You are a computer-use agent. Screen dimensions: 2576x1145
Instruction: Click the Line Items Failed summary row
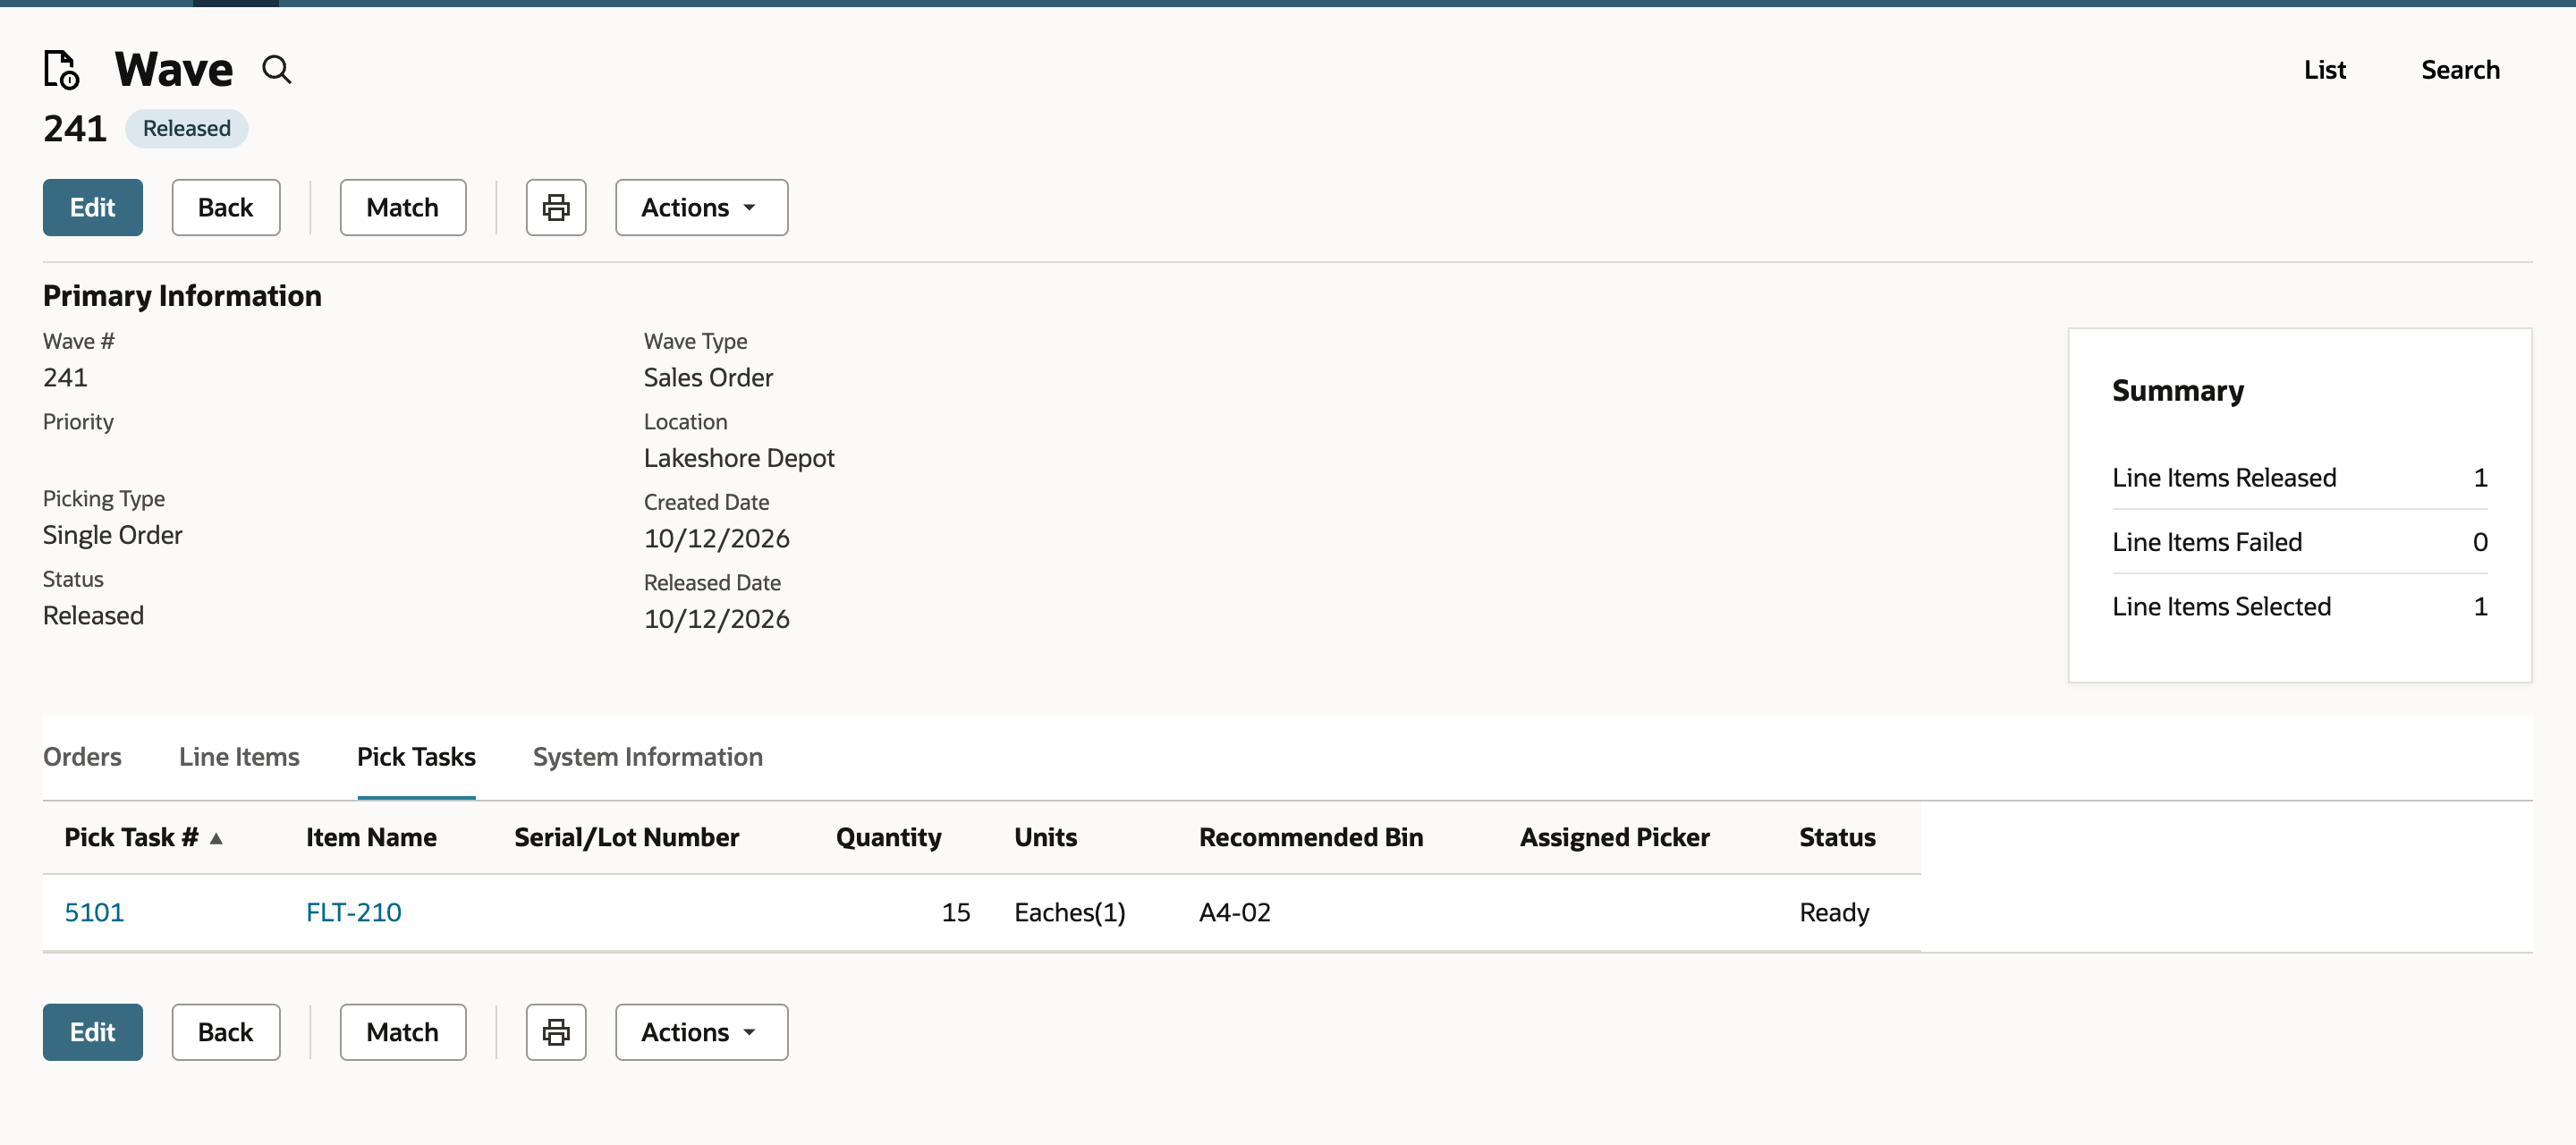tap(2299, 542)
